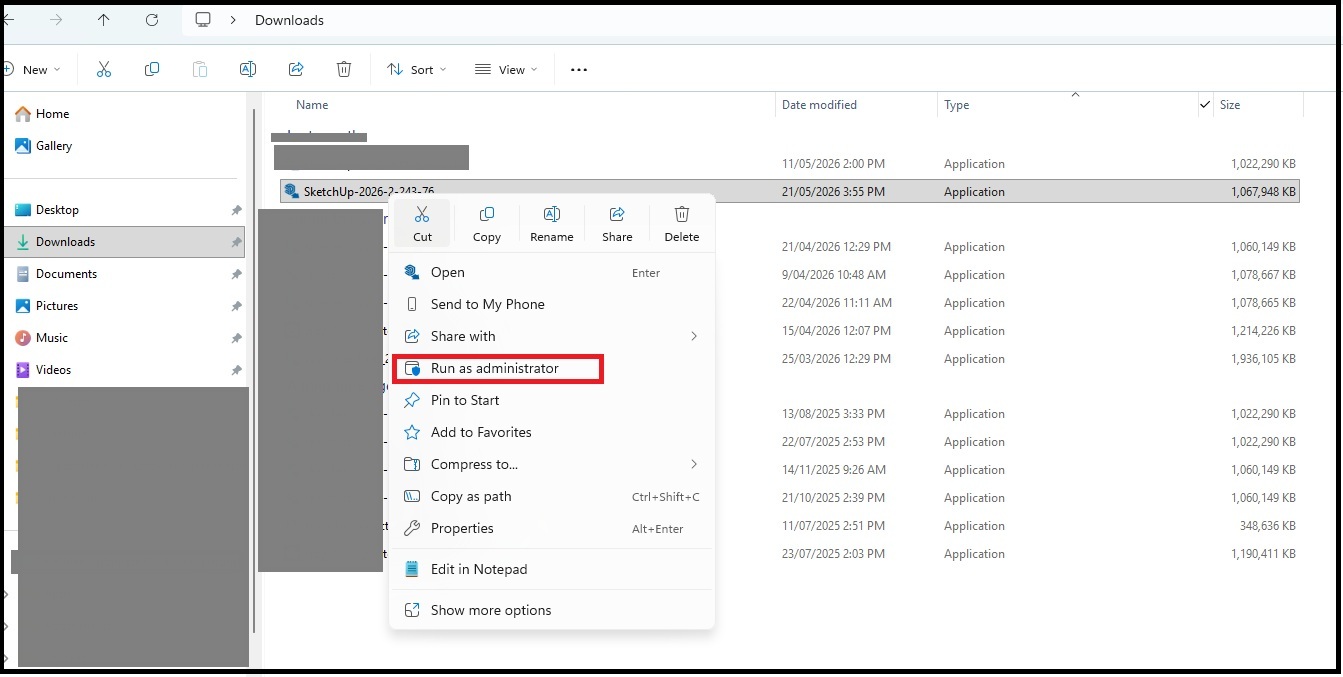Open the View dropdown menu
This screenshot has height=677, width=1343.
[506, 69]
